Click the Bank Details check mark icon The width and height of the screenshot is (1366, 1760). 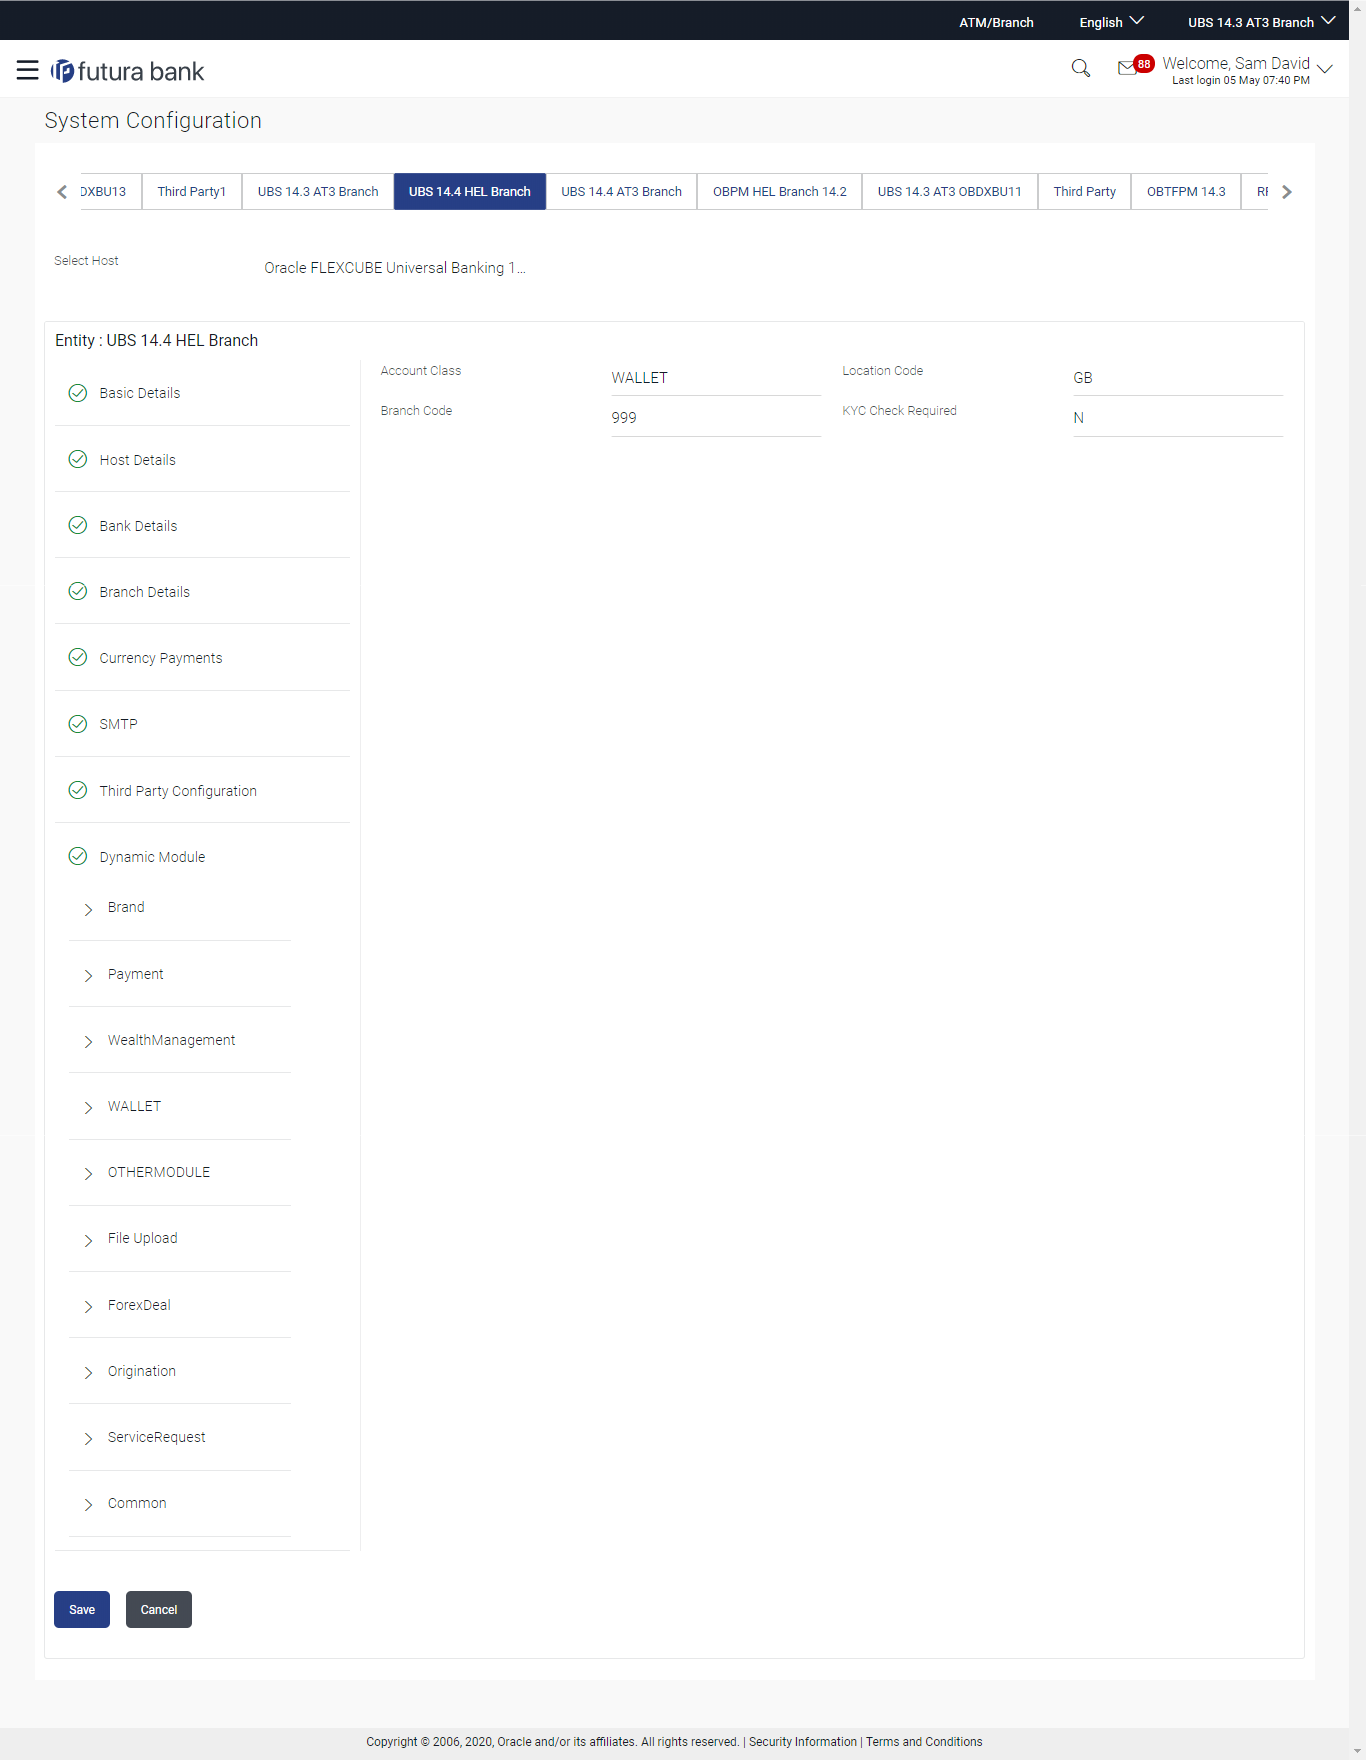(x=78, y=525)
